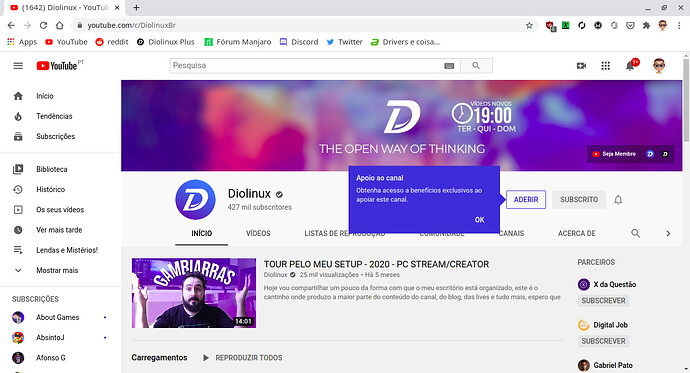Subscribe to Digital Job channel
The image size is (690, 373).
603,341
